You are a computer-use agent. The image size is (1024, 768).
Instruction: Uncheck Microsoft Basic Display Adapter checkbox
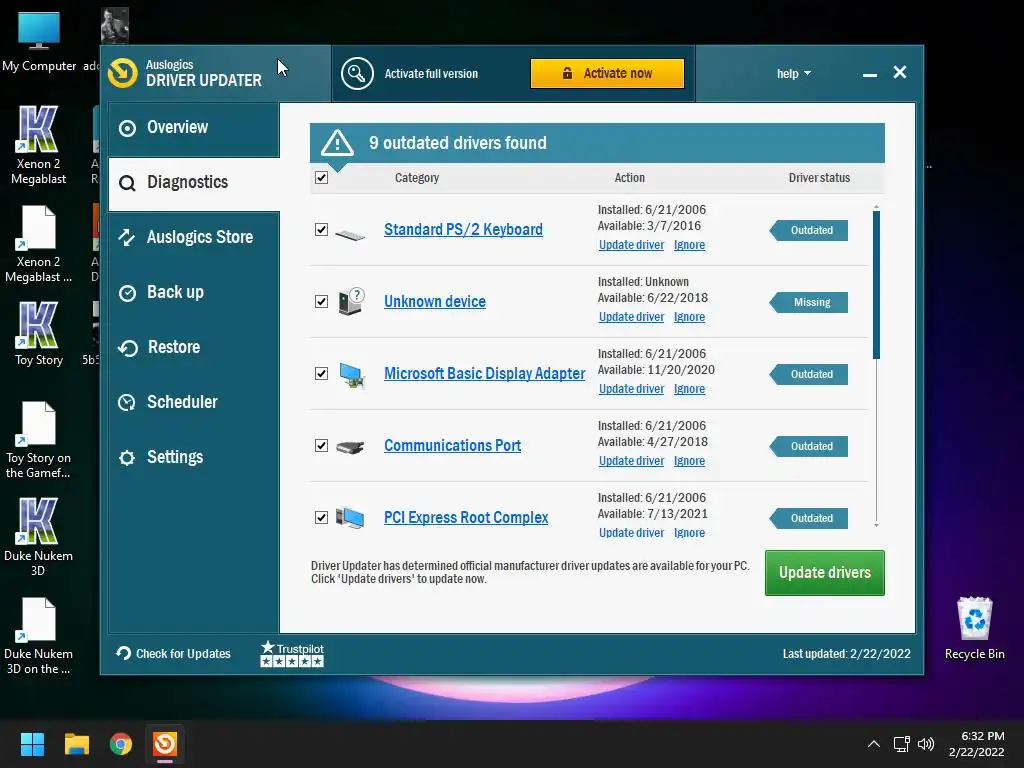[321, 374]
